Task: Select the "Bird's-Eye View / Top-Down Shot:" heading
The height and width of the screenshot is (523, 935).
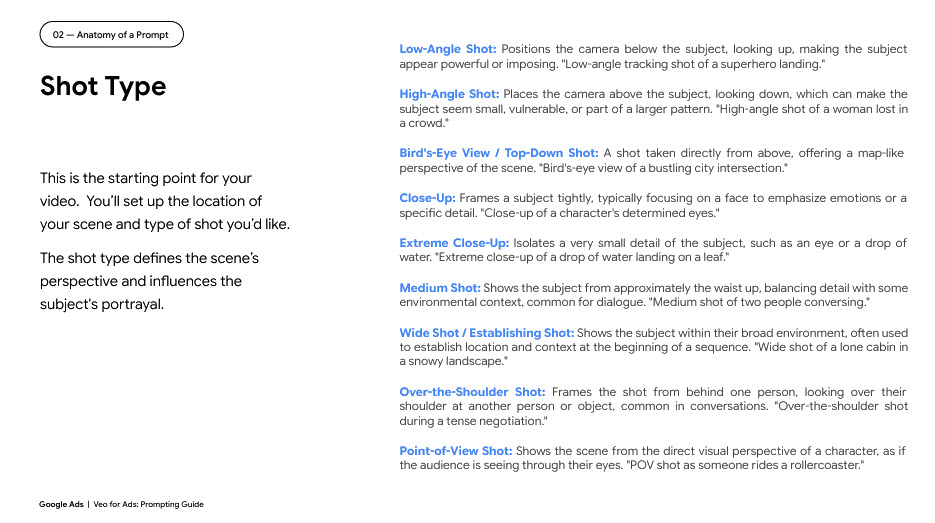Action: click(x=498, y=153)
